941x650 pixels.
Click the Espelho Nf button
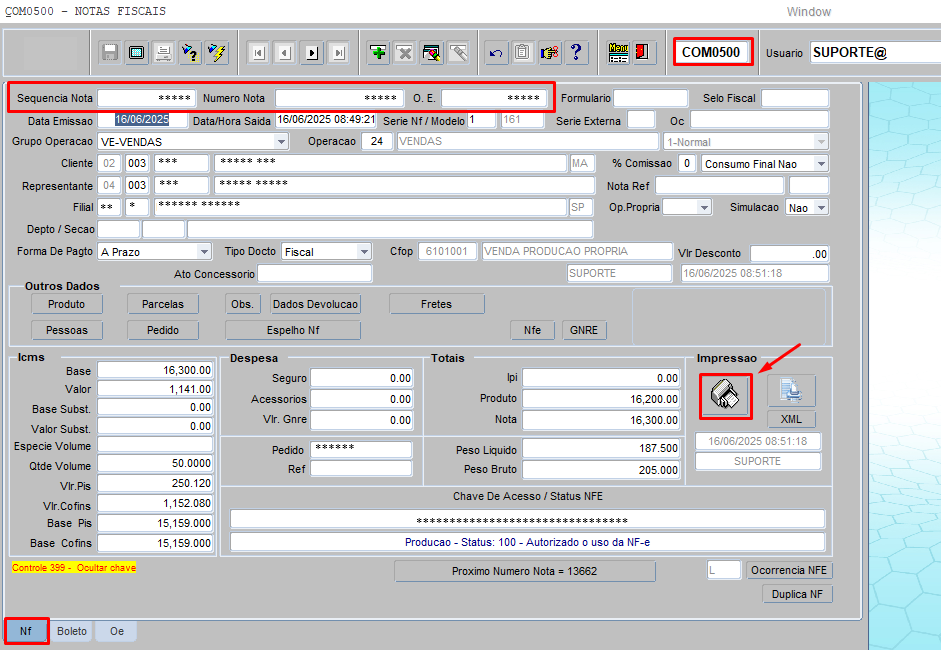[292, 330]
